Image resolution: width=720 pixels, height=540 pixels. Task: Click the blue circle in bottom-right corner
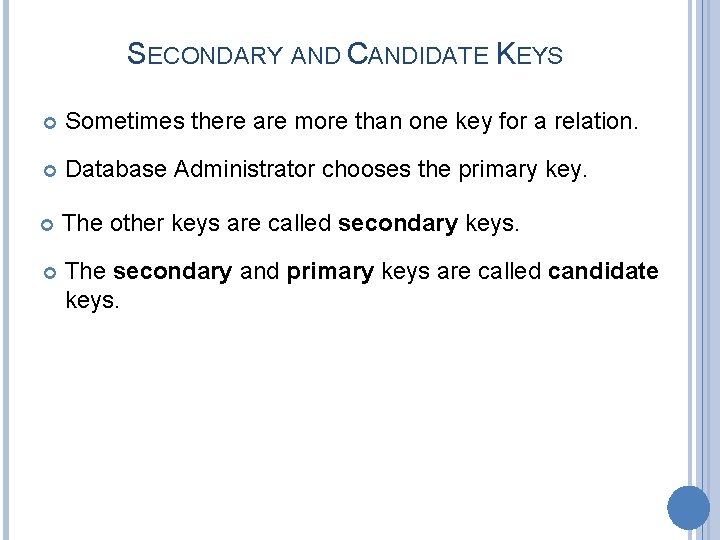click(x=688, y=508)
